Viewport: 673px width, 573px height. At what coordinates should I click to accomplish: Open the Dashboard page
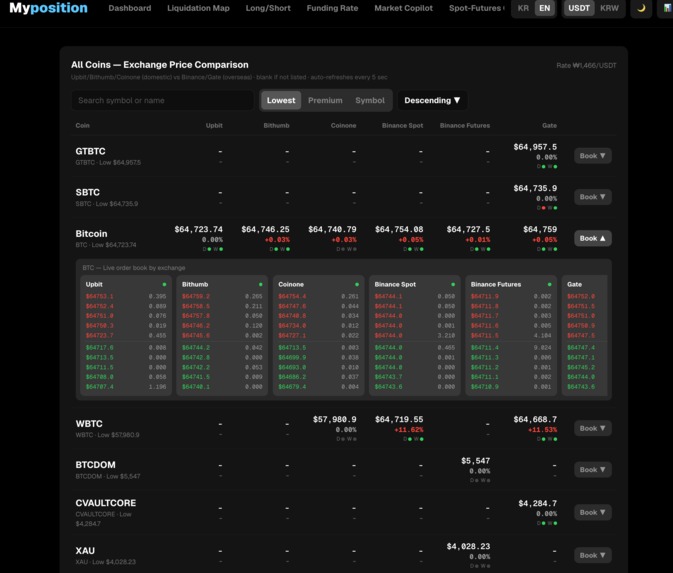point(130,8)
